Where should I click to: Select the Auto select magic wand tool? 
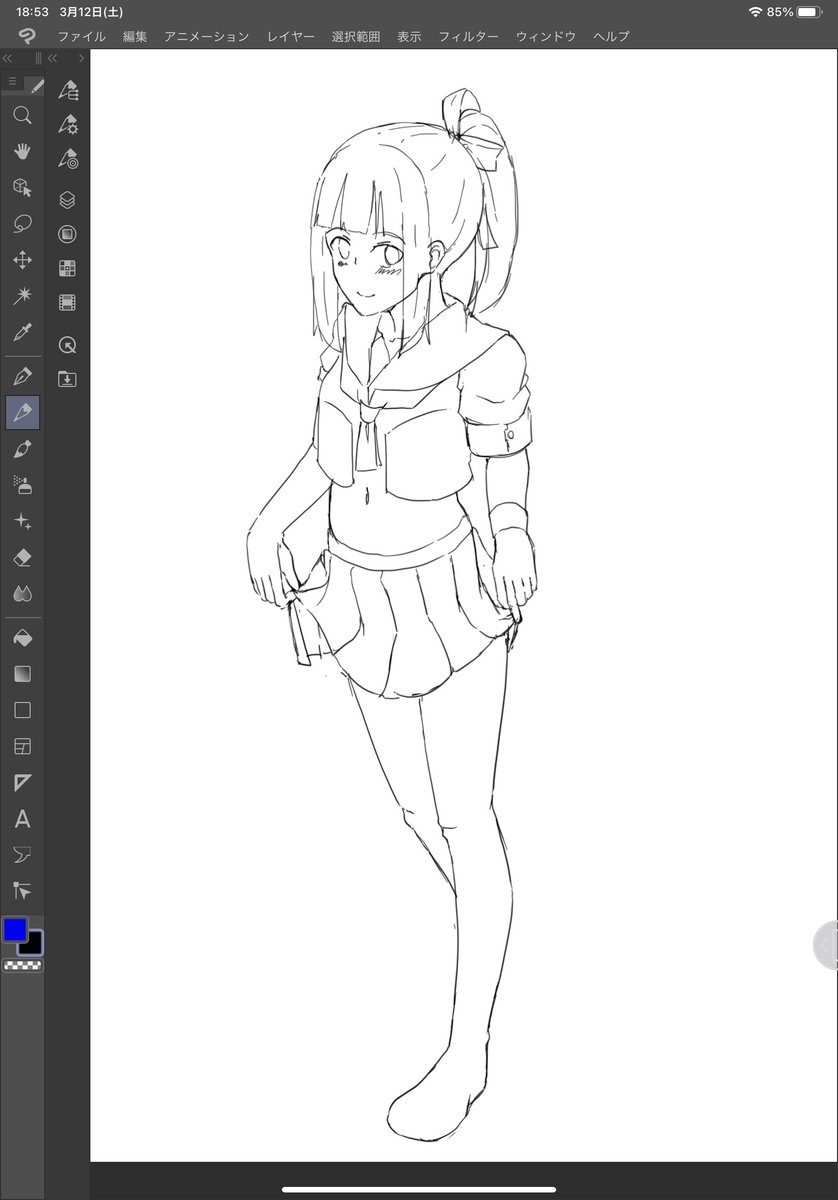tap(22, 296)
